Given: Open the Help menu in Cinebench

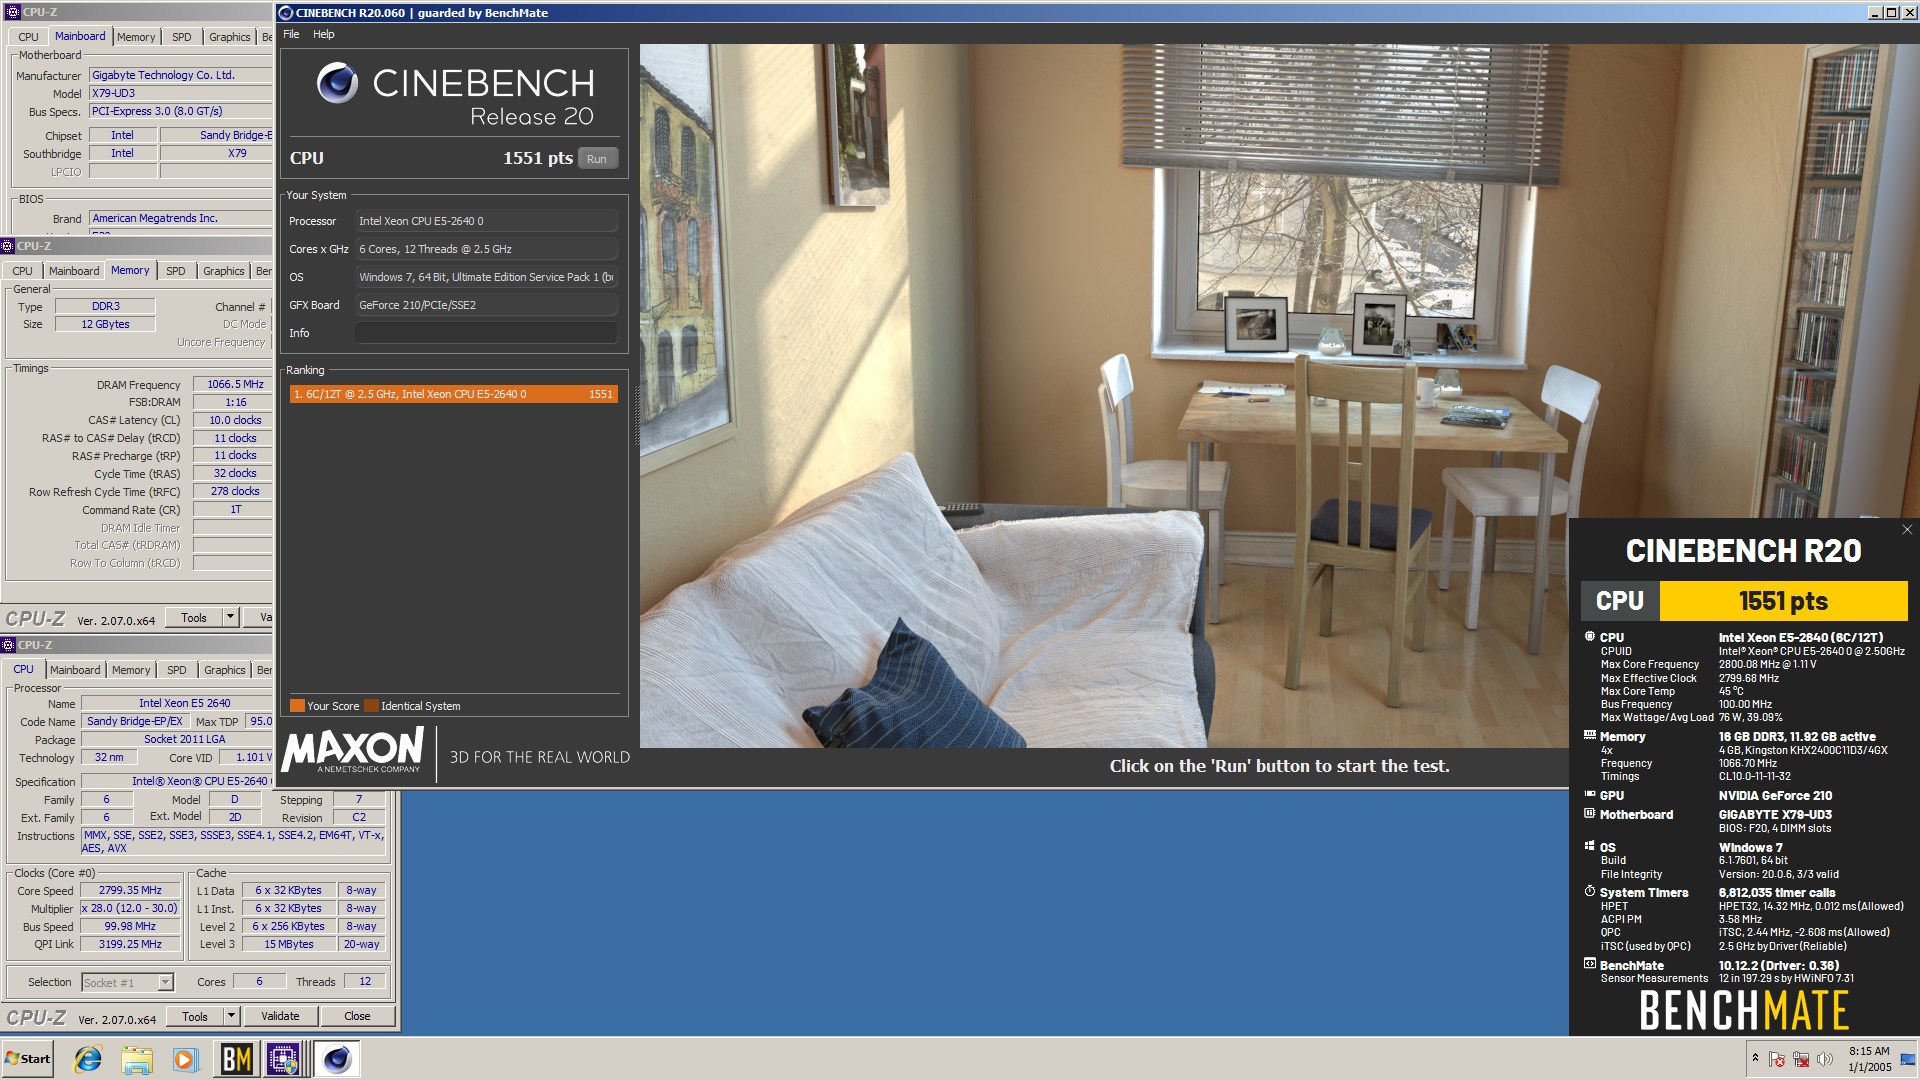Looking at the screenshot, I should (x=324, y=34).
